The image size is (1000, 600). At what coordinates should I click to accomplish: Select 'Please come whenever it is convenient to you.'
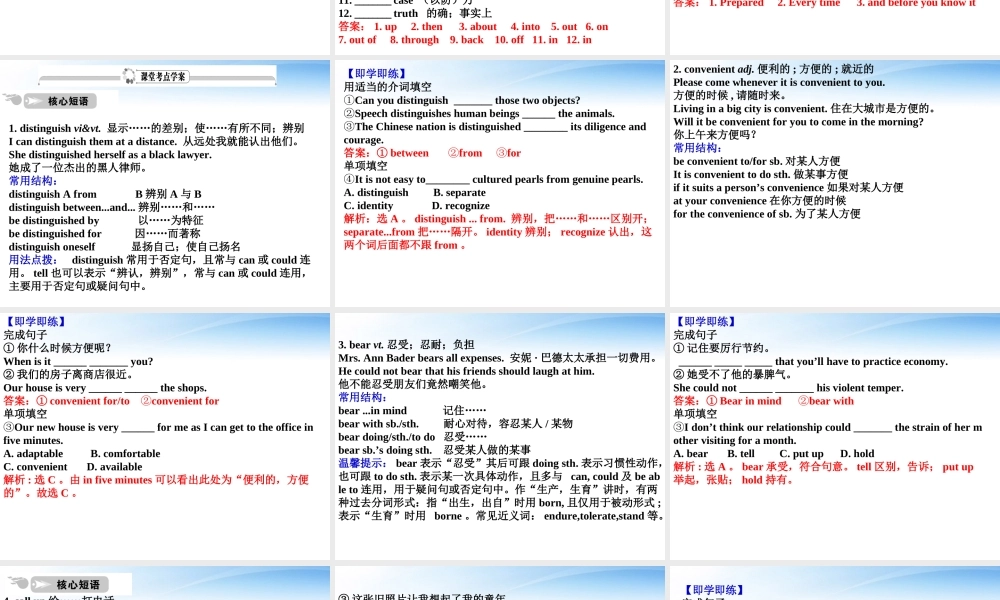(x=779, y=82)
